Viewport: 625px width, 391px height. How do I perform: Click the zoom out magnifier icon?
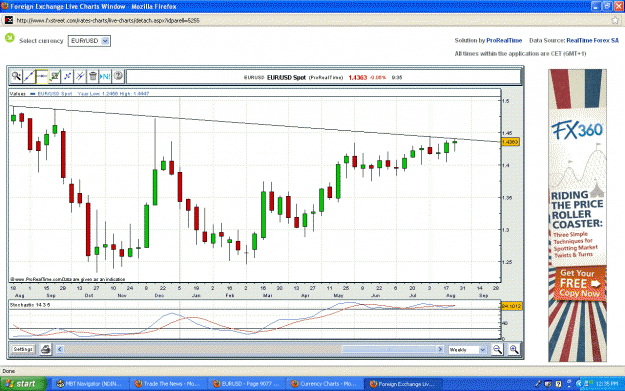pyautogui.click(x=497, y=350)
